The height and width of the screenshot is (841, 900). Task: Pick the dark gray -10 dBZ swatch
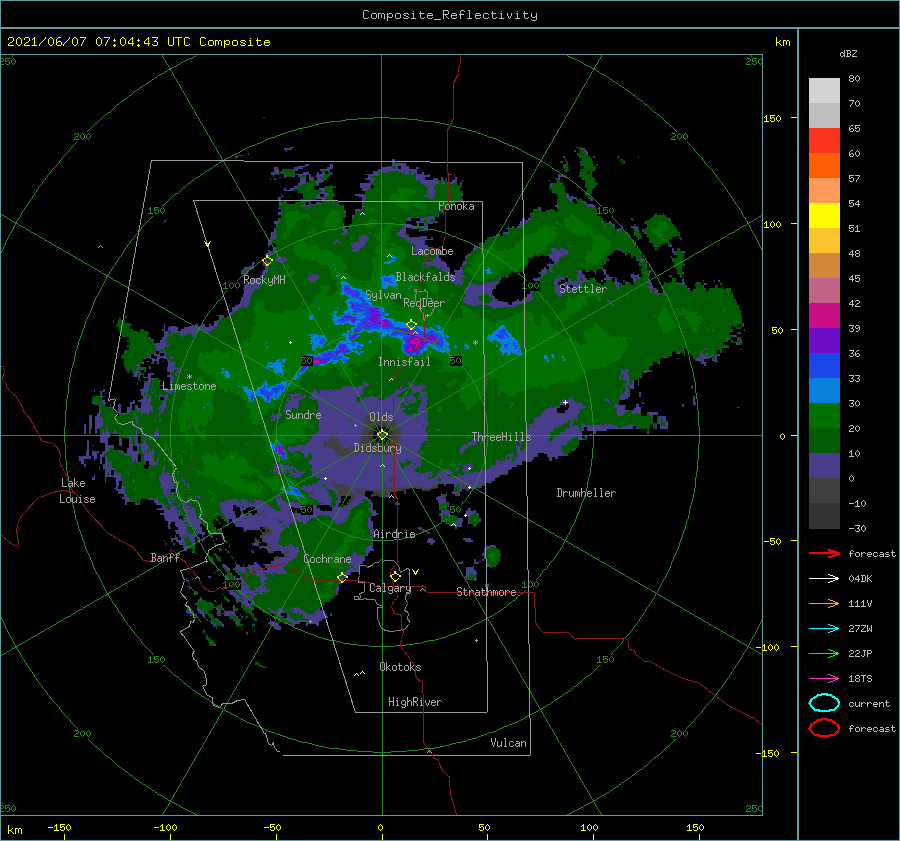(824, 516)
